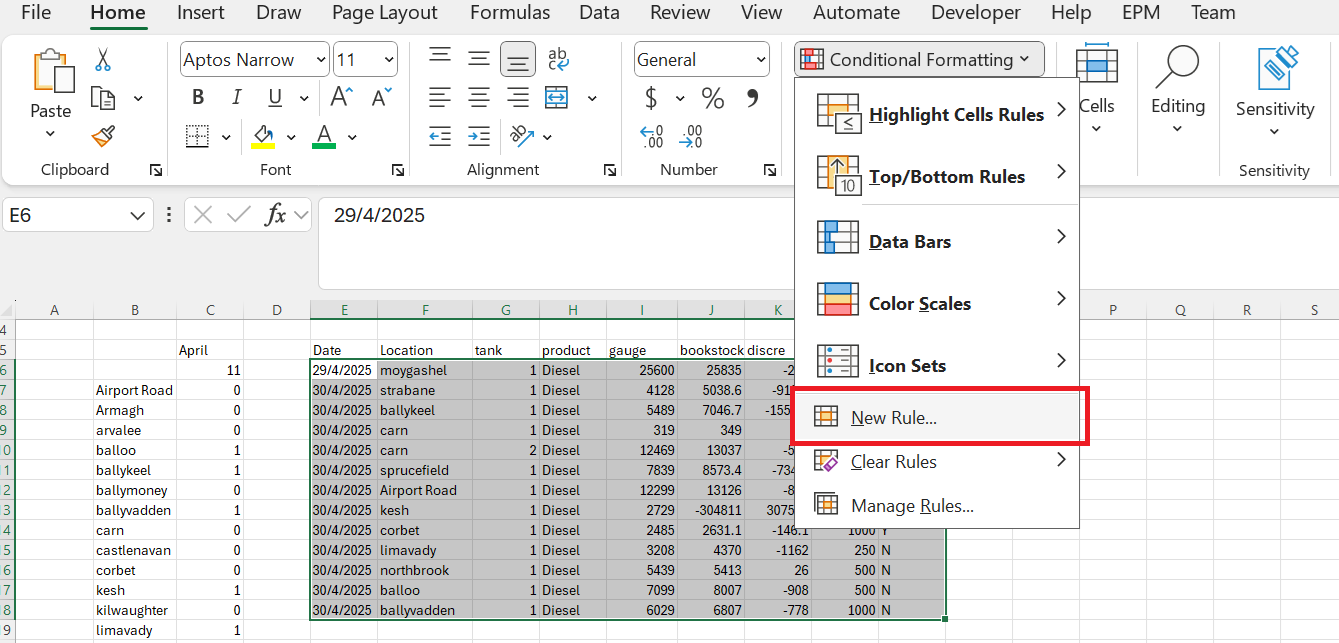Expand the Color Scales submenu
Viewport: 1339px width, 643px height.
click(919, 302)
